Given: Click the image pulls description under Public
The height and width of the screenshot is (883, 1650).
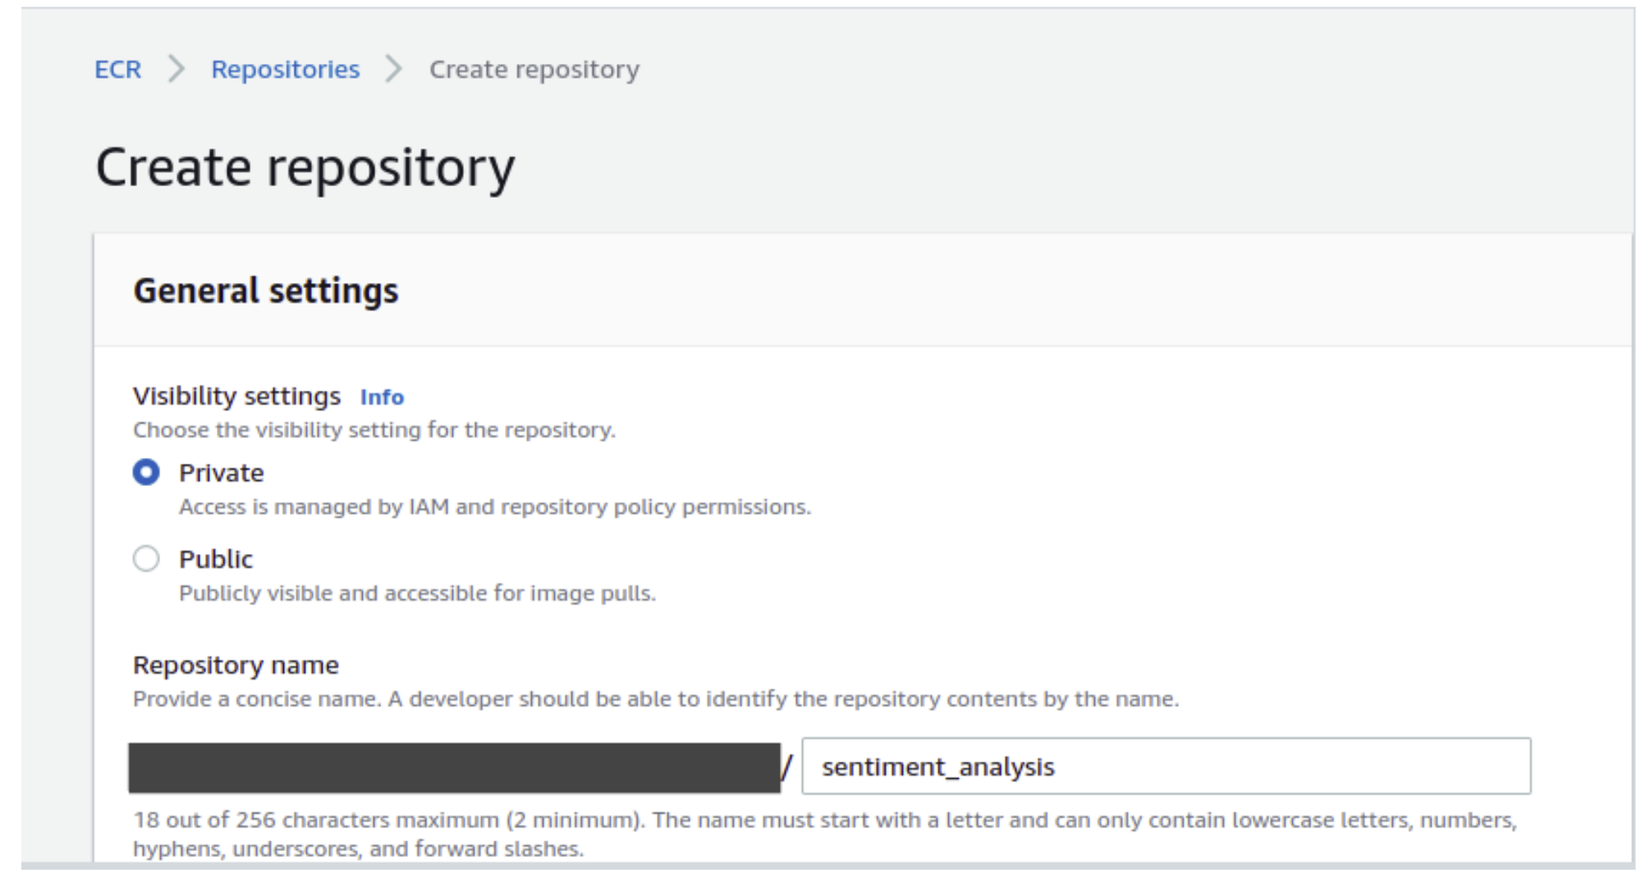Looking at the screenshot, I should click(x=417, y=593).
